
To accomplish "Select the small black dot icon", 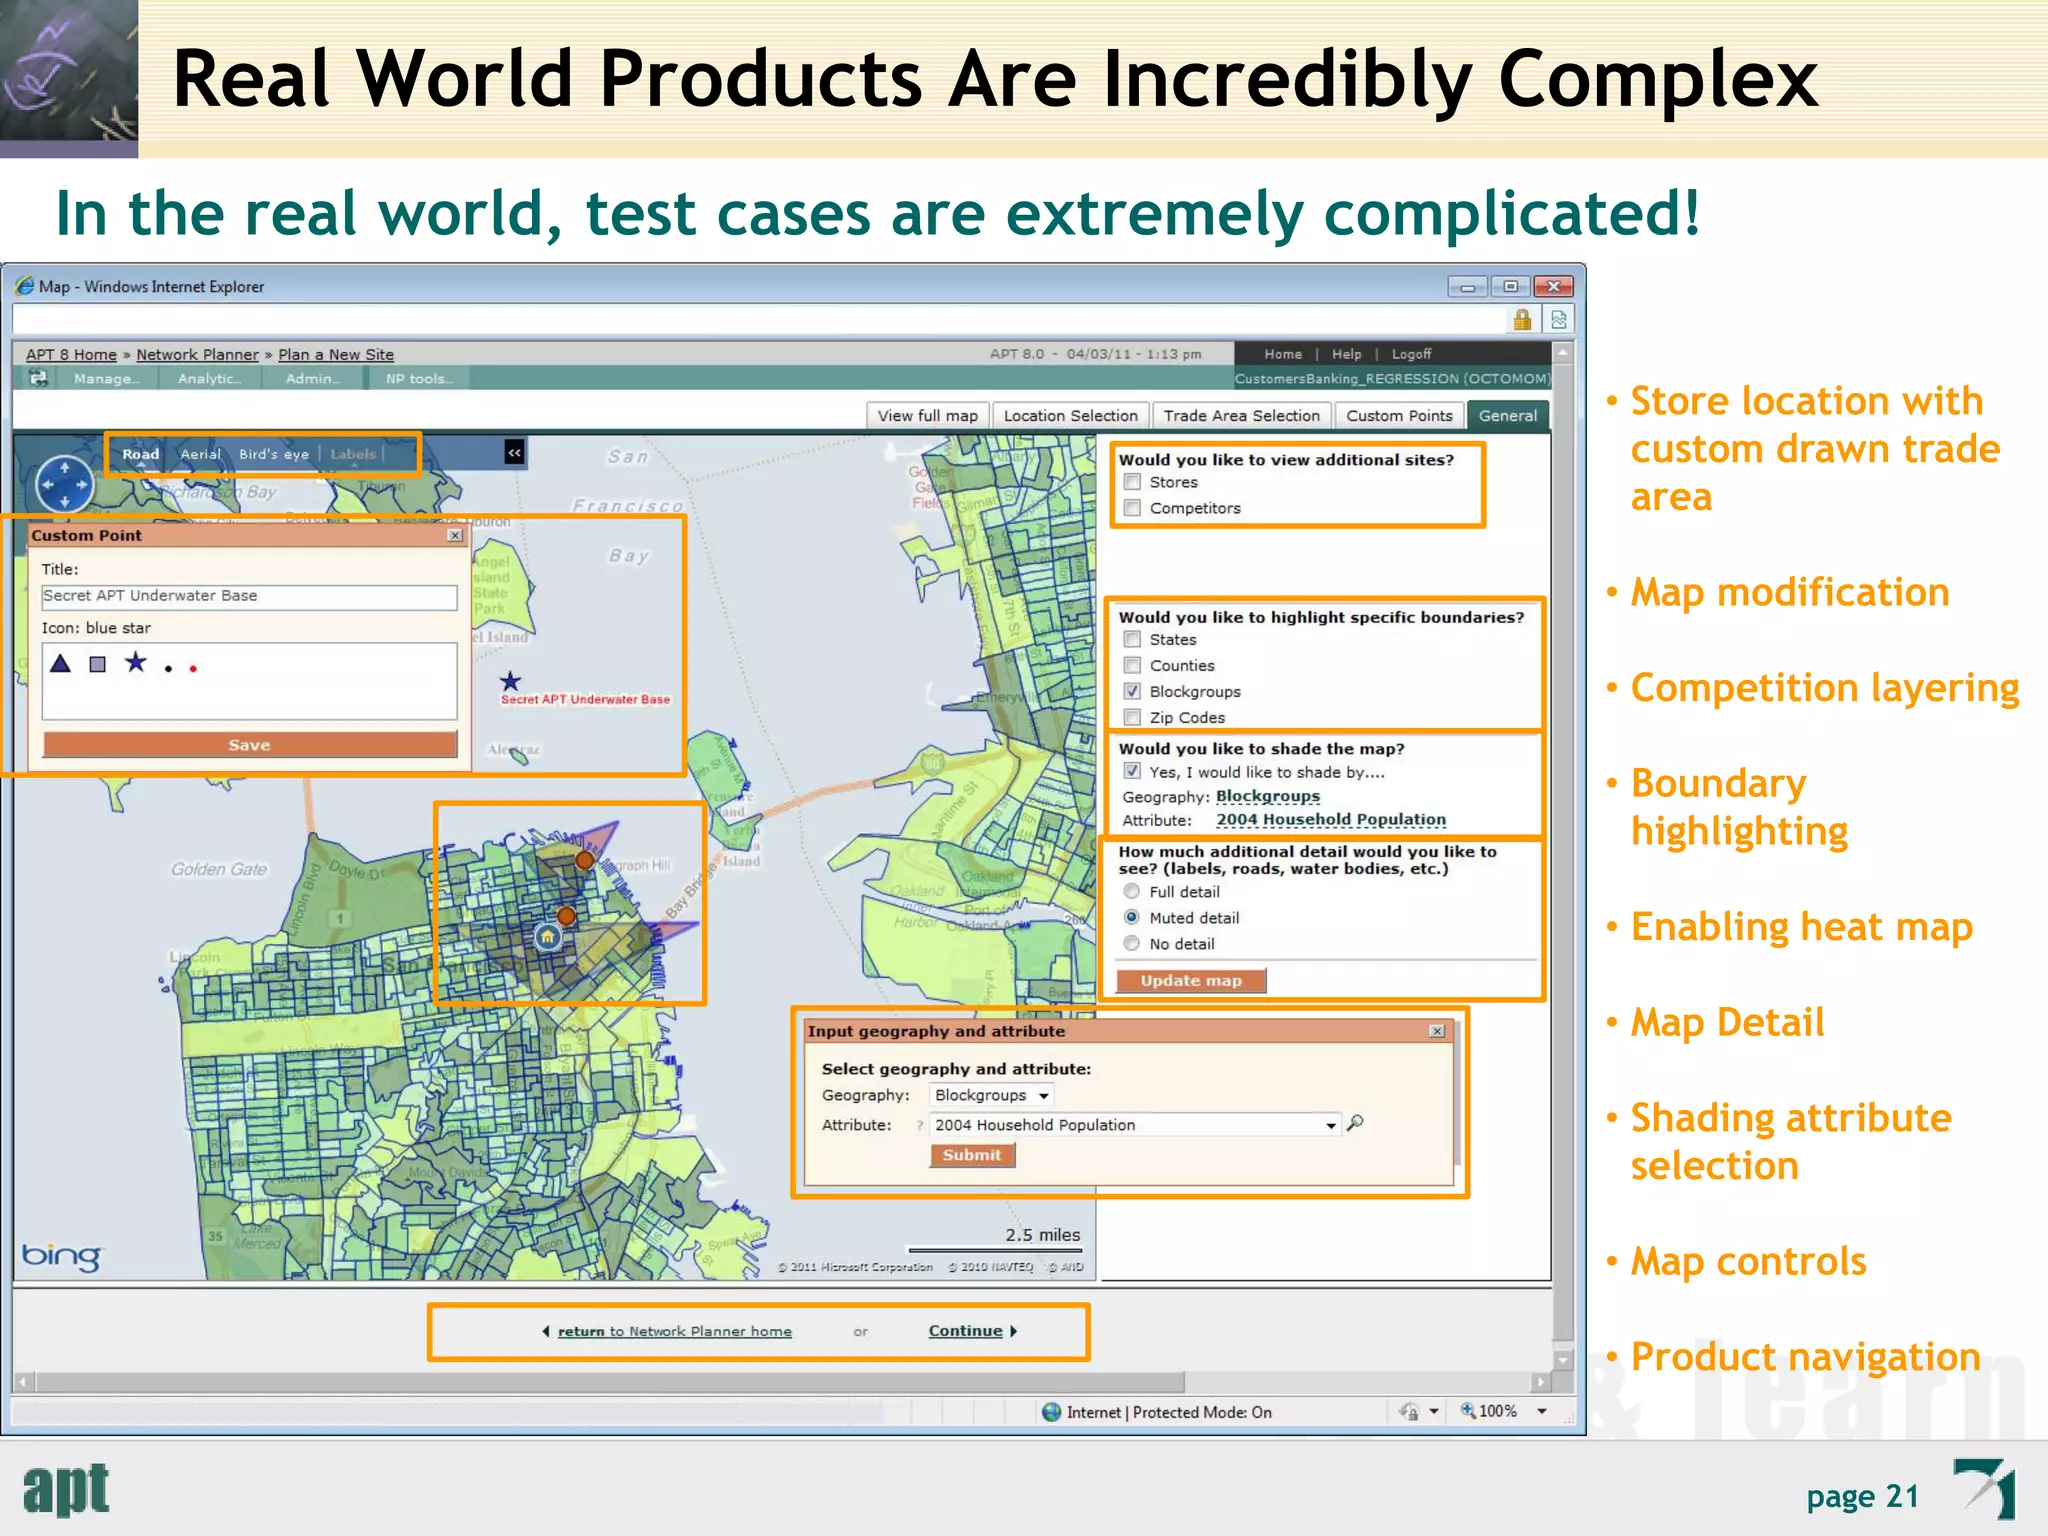I will coord(168,668).
